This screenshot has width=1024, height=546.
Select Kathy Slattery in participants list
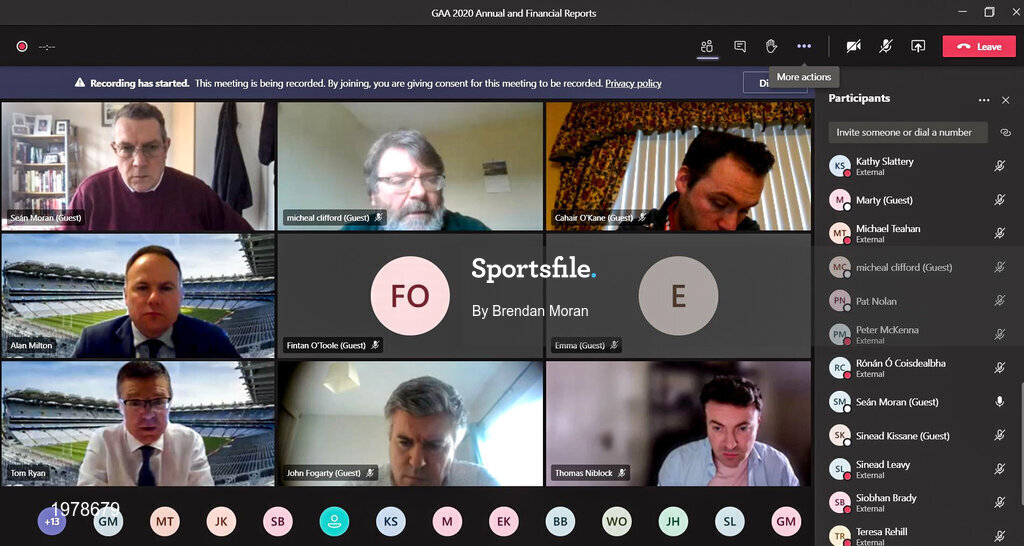[x=920, y=166]
